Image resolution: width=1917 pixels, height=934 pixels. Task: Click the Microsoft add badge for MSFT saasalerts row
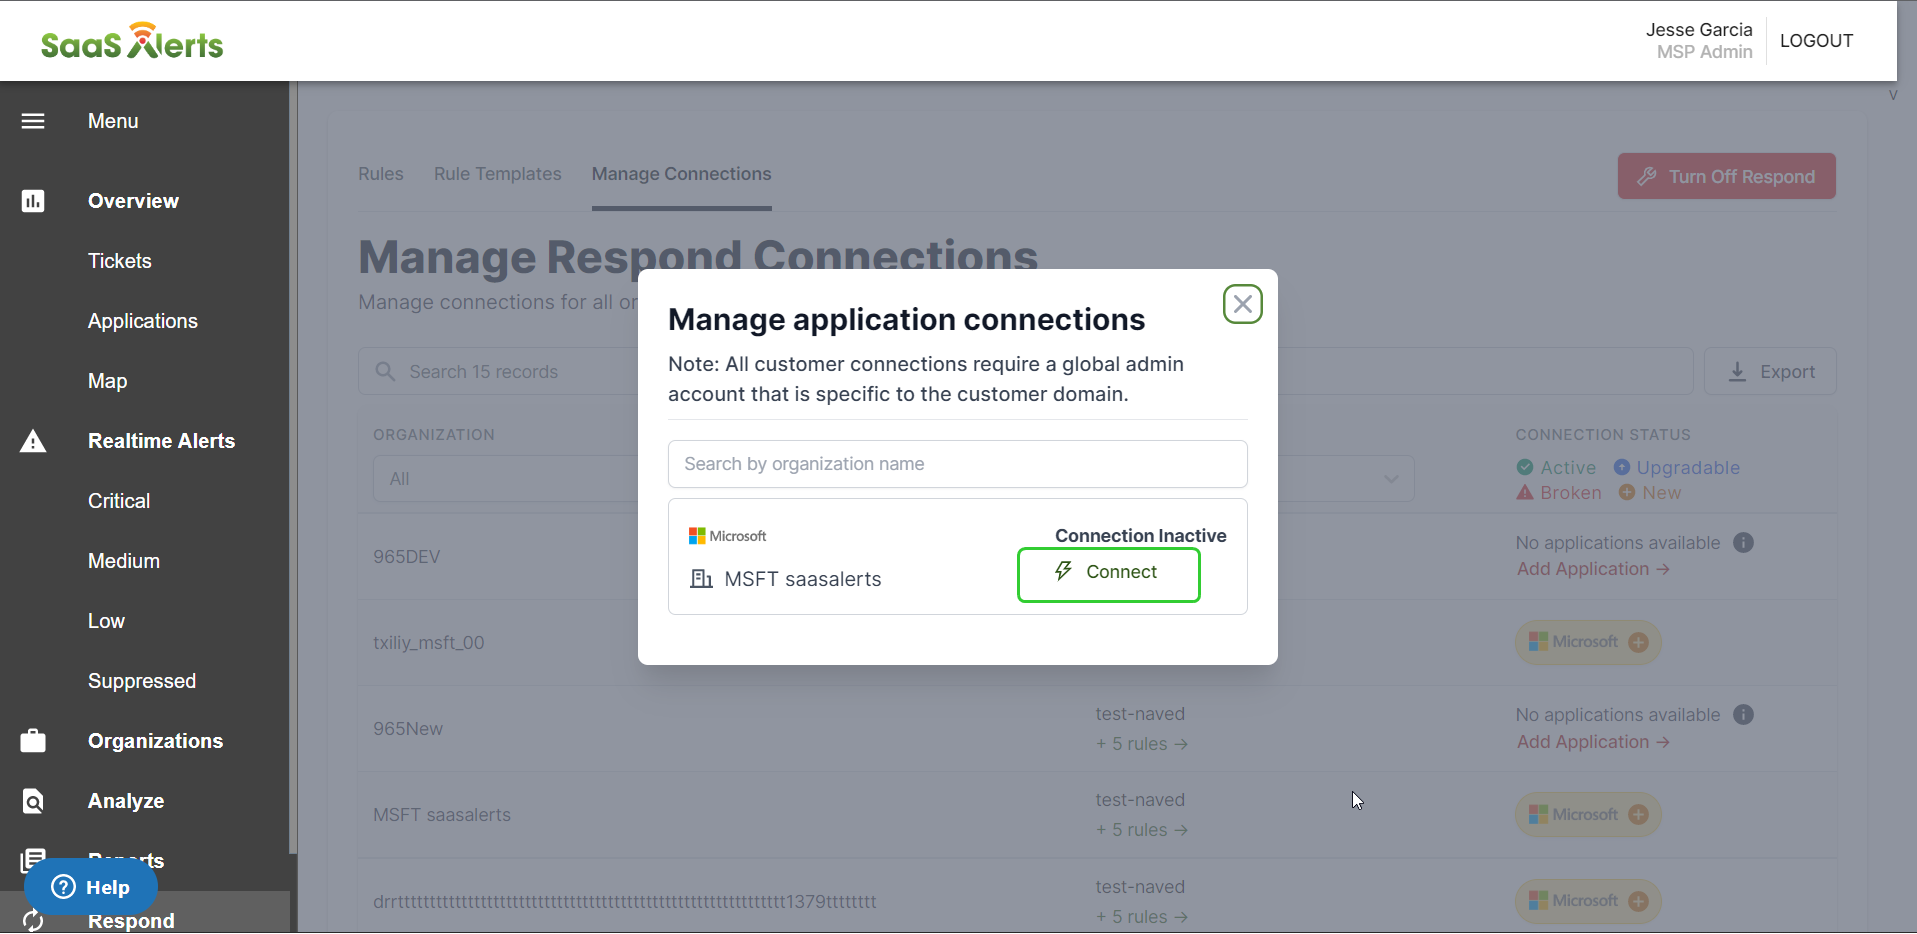point(1588,815)
